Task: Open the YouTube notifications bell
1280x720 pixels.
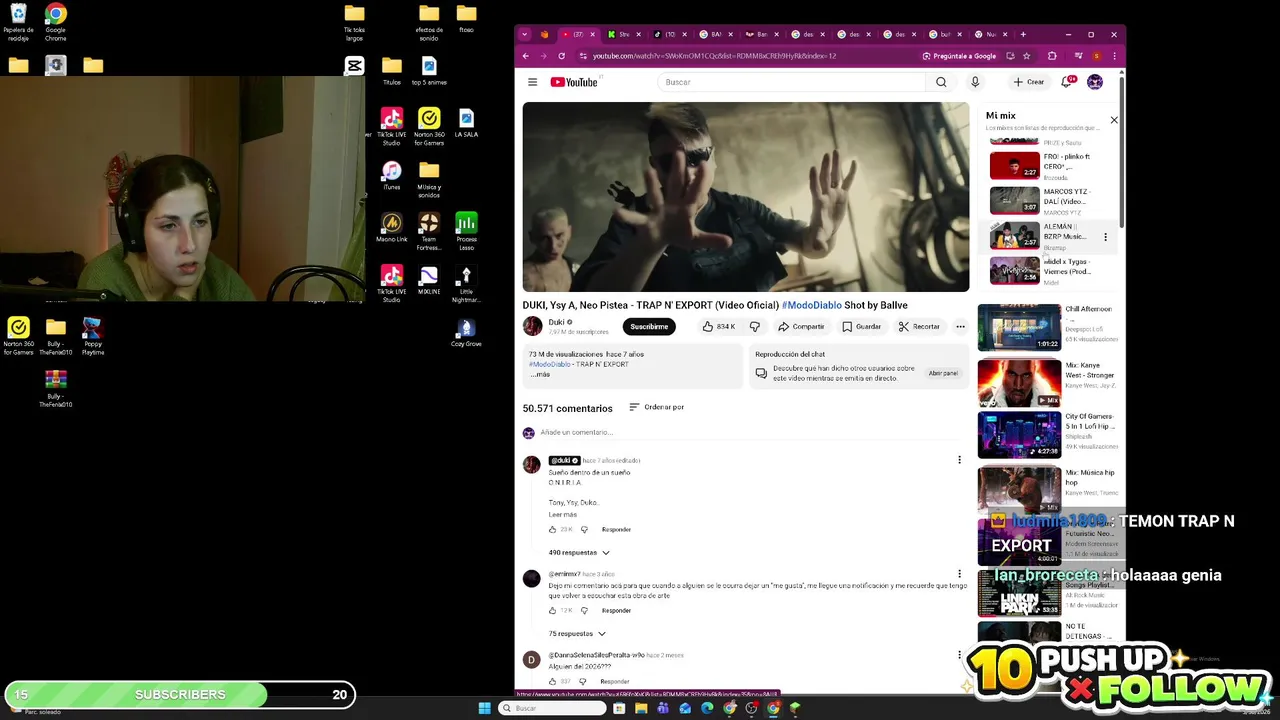Action: point(1067,82)
